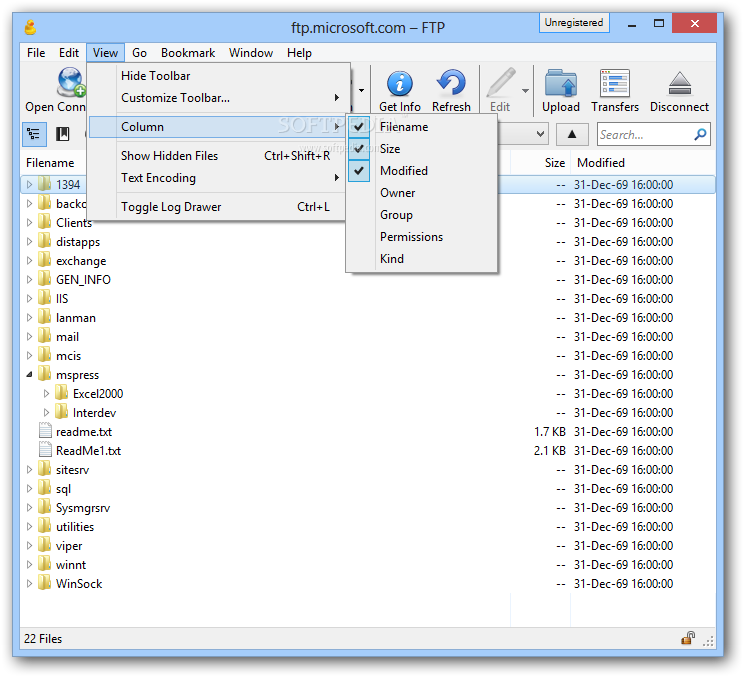Open the Edit menu
The image size is (744, 677).
69,53
